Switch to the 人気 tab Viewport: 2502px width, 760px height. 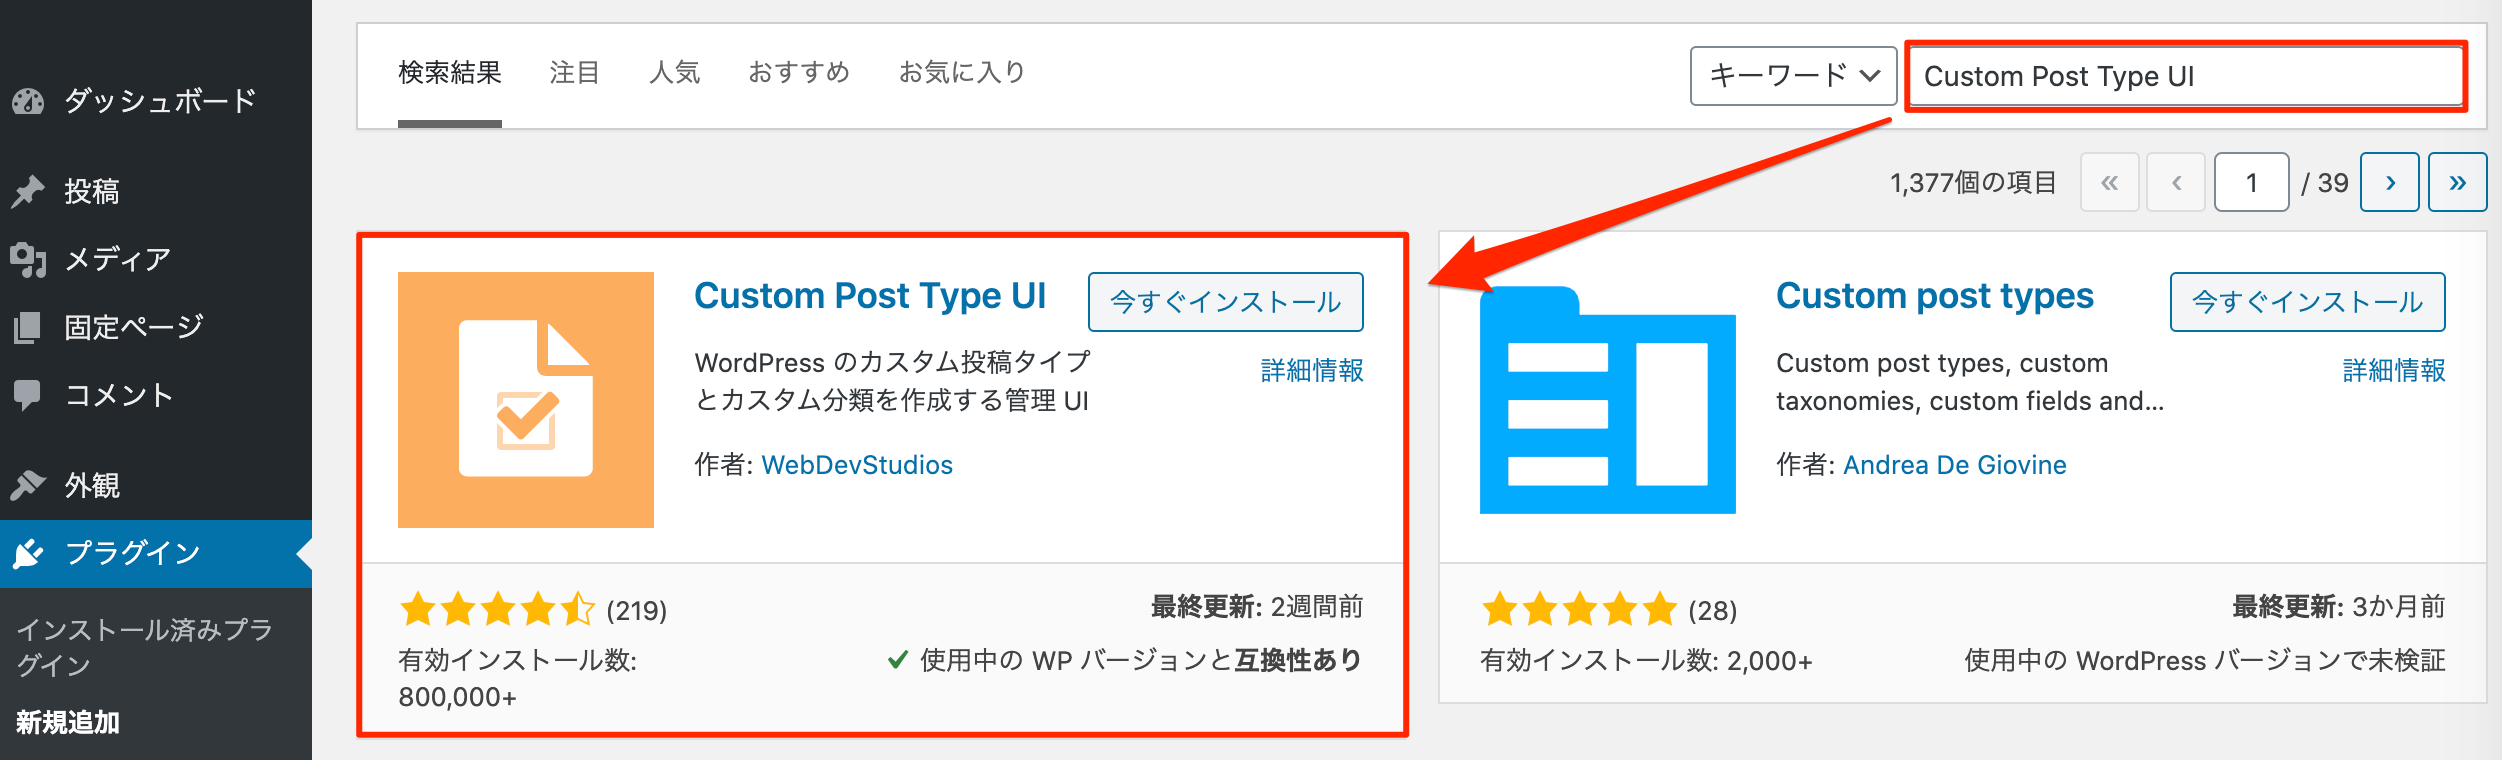(674, 73)
